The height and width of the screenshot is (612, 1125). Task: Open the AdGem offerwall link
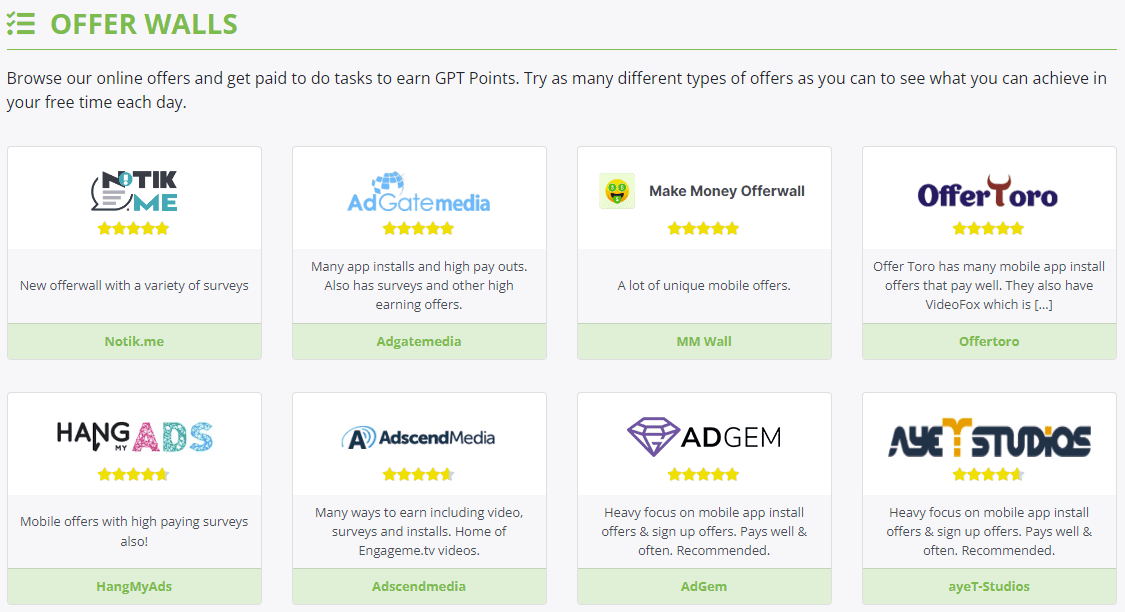(x=704, y=586)
